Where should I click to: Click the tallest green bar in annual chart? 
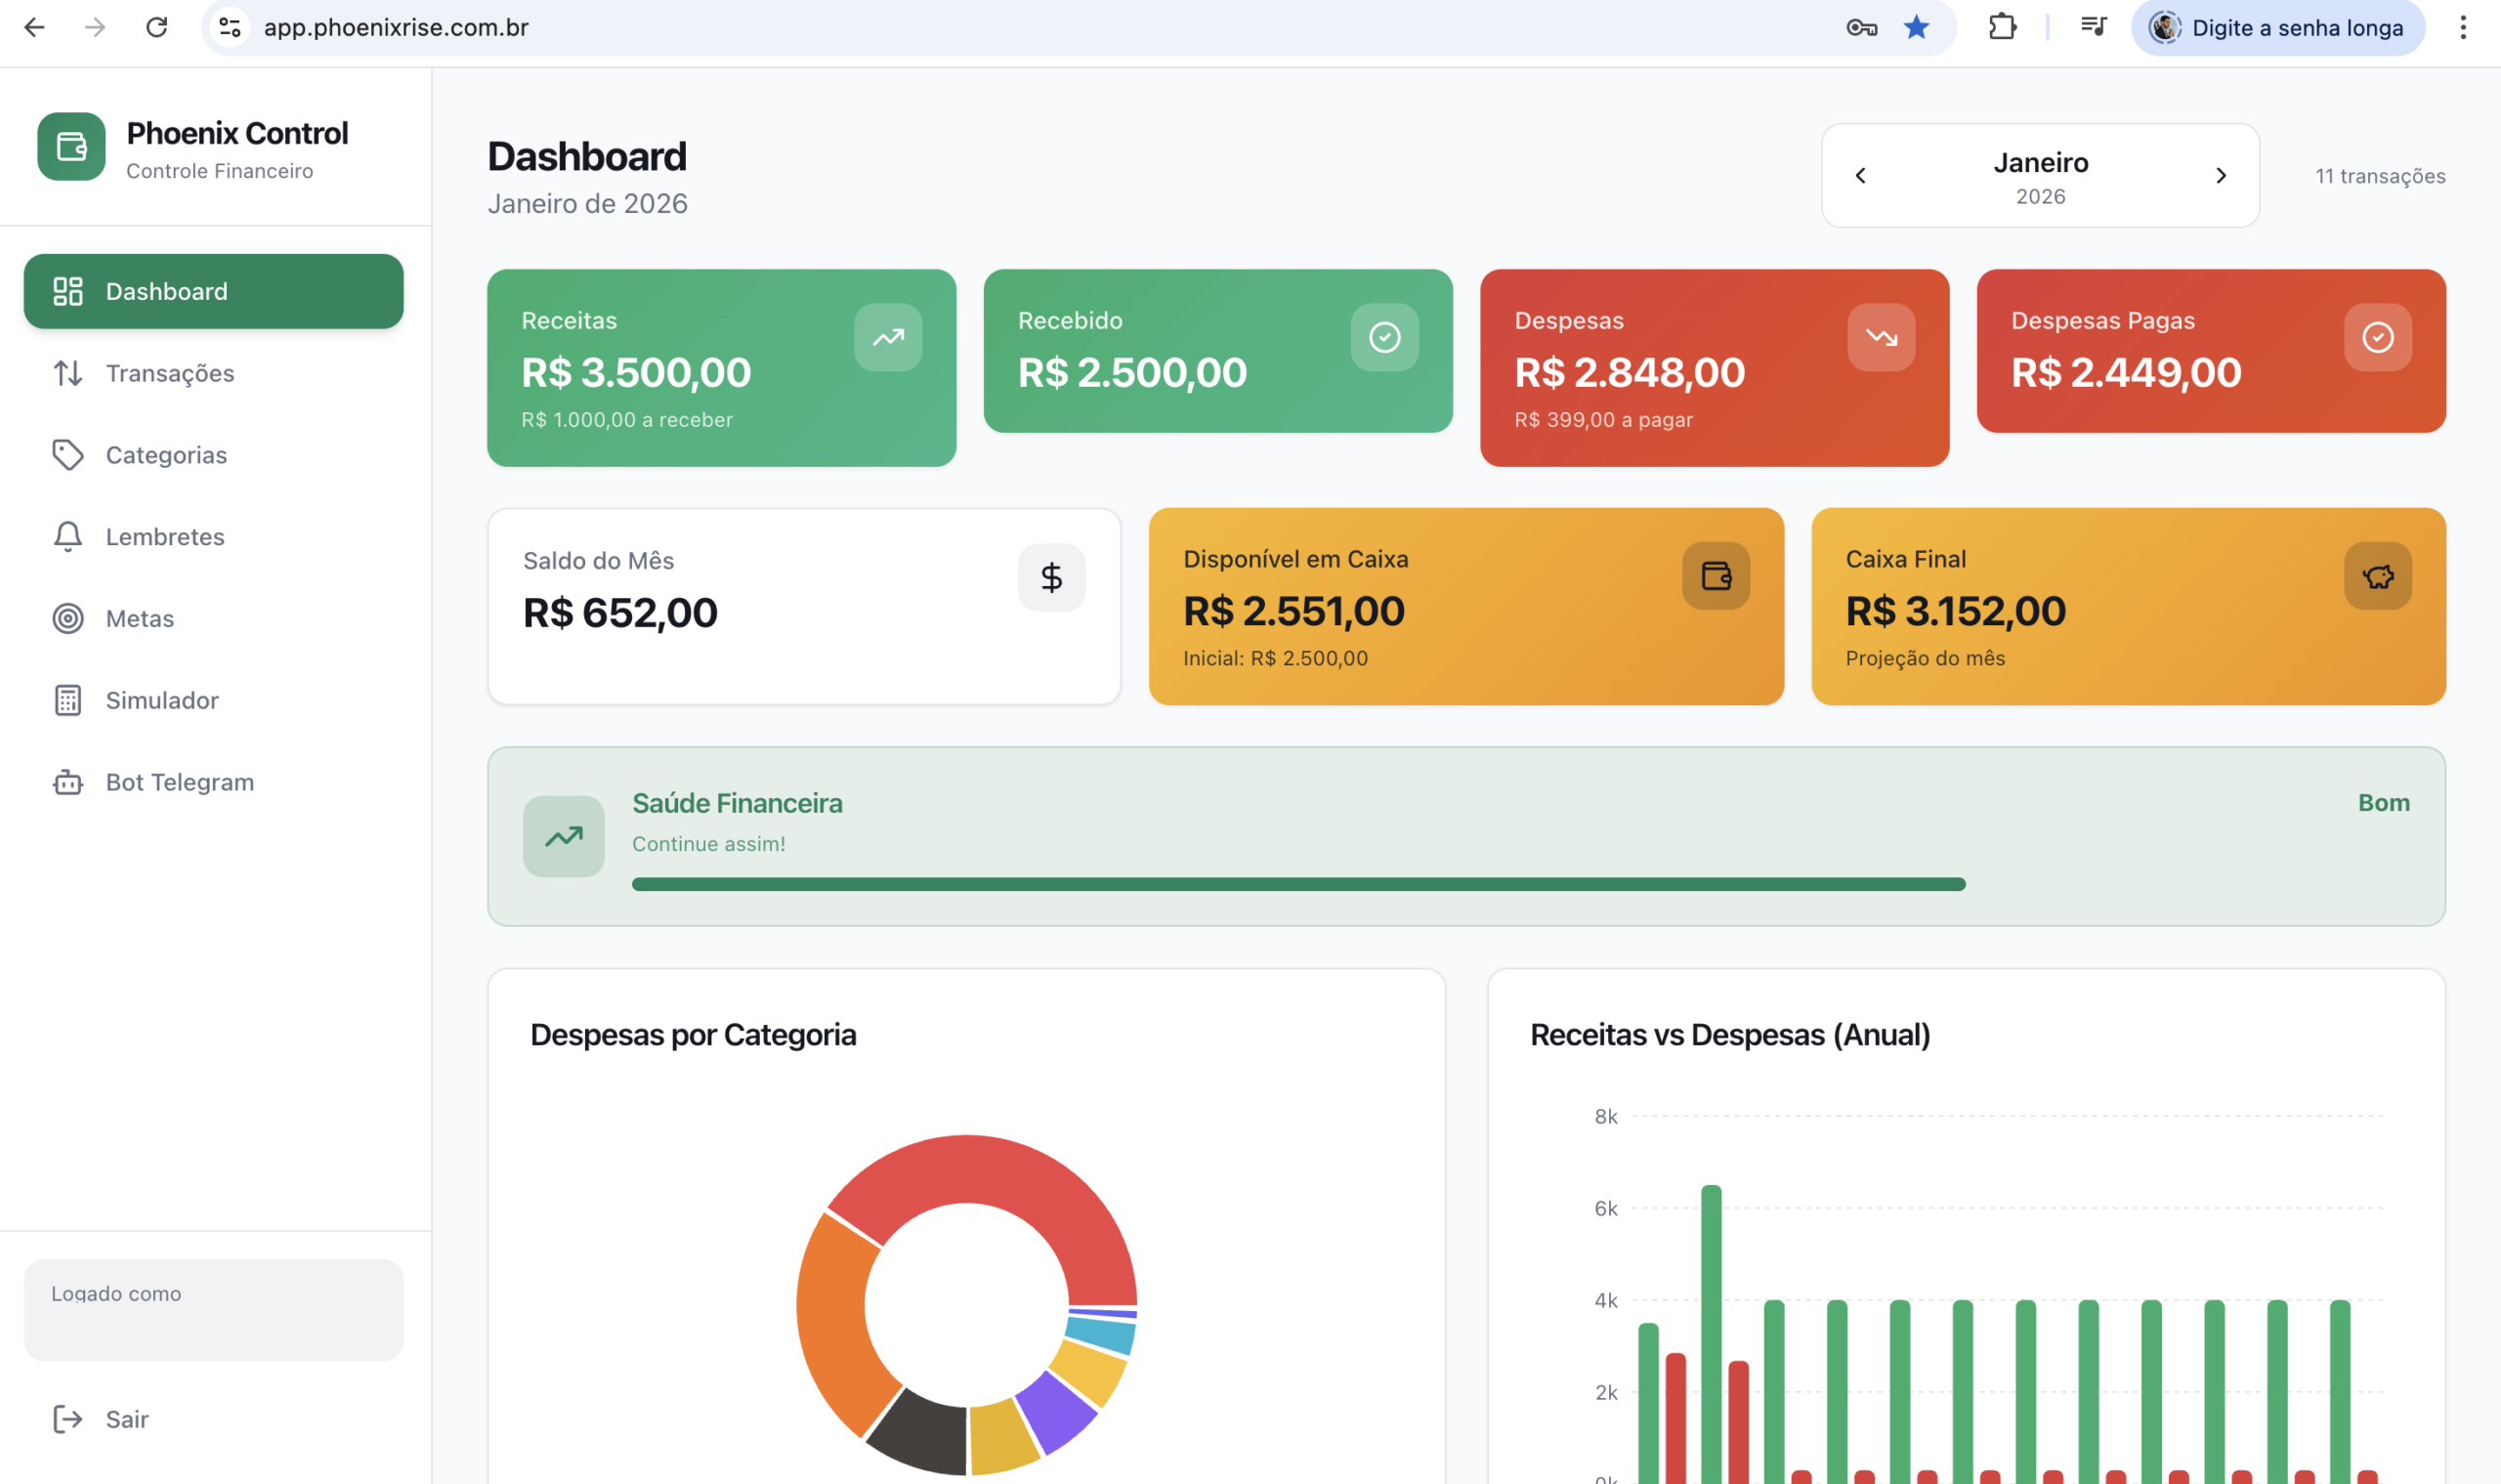pyautogui.click(x=1711, y=1334)
